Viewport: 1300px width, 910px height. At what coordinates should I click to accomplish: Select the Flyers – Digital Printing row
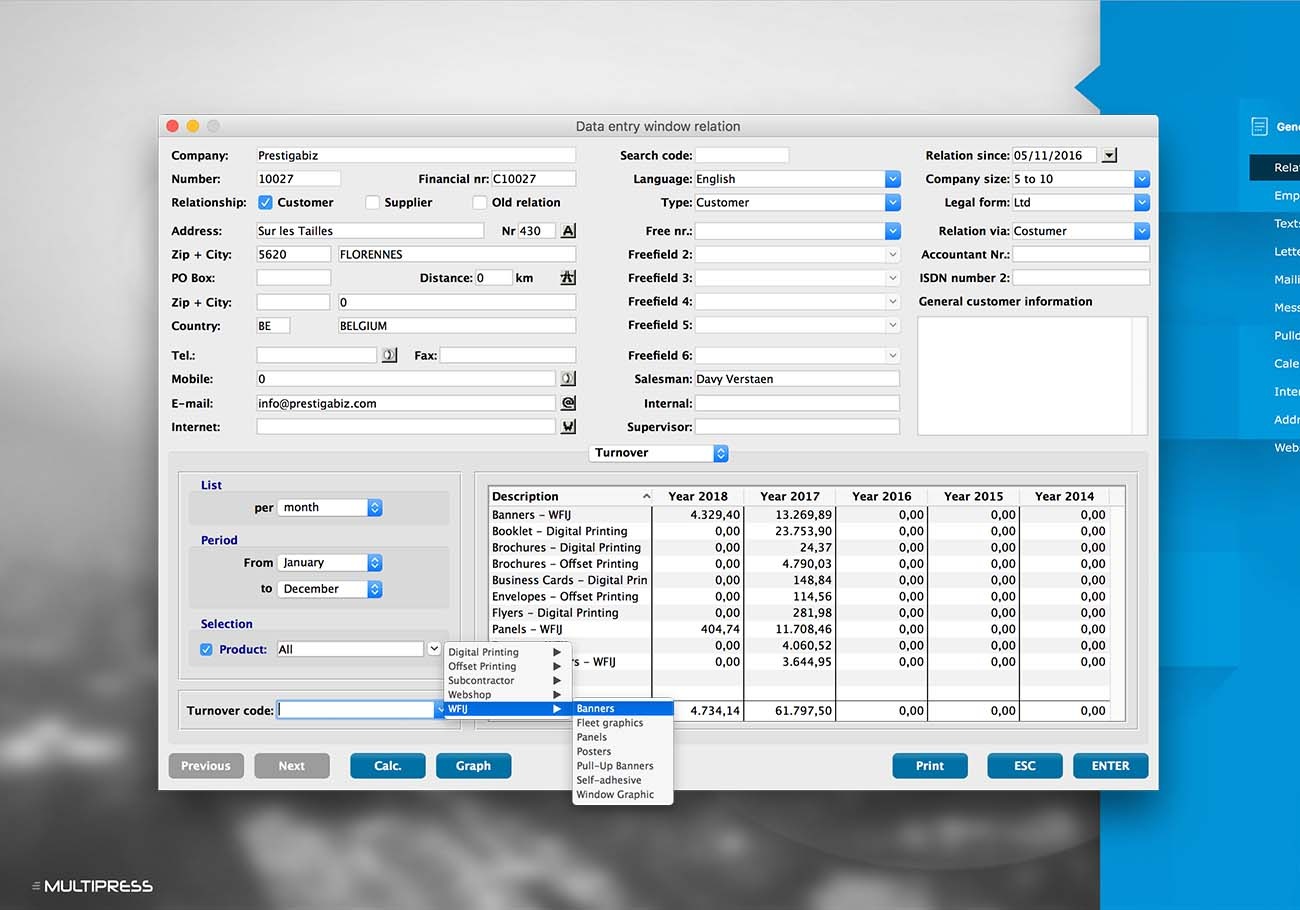click(x=799, y=613)
